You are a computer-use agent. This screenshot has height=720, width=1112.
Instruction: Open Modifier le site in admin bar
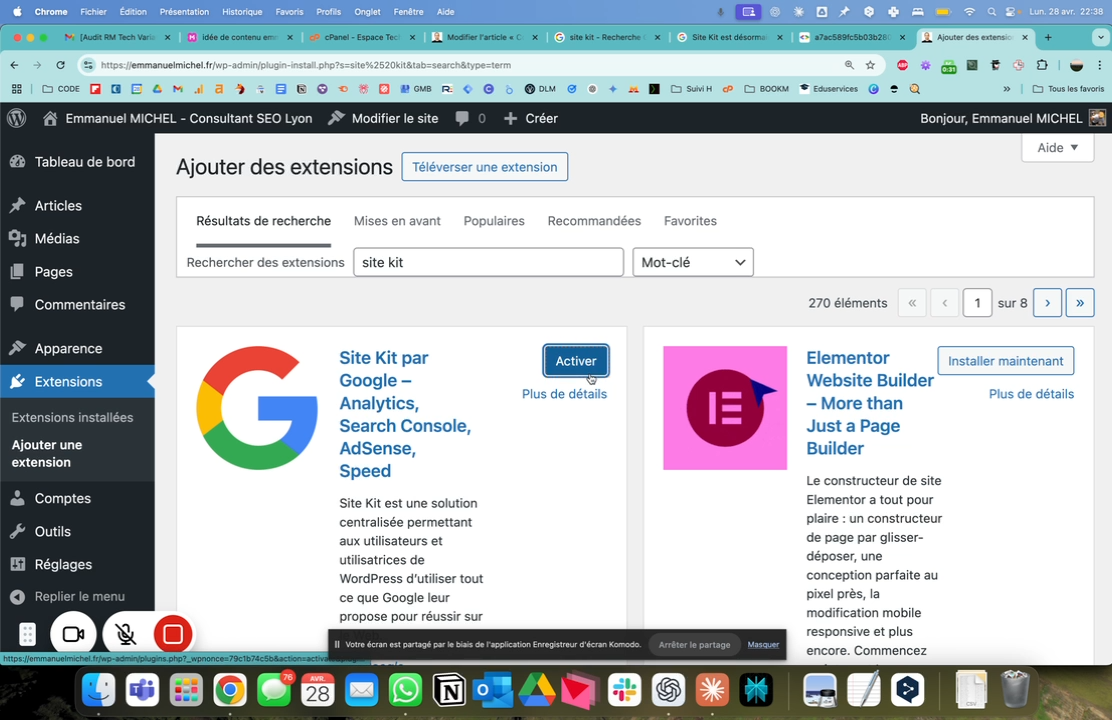click(x=383, y=118)
